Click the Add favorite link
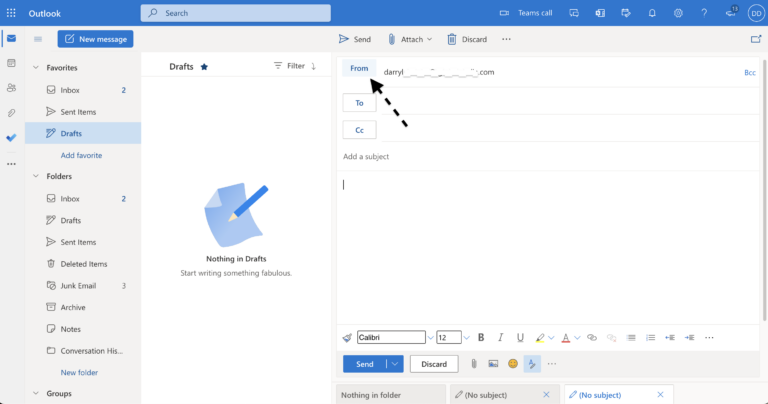 pos(81,155)
